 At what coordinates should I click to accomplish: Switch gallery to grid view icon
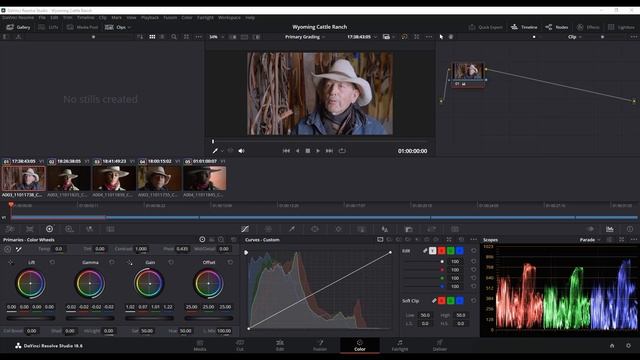coord(152,37)
